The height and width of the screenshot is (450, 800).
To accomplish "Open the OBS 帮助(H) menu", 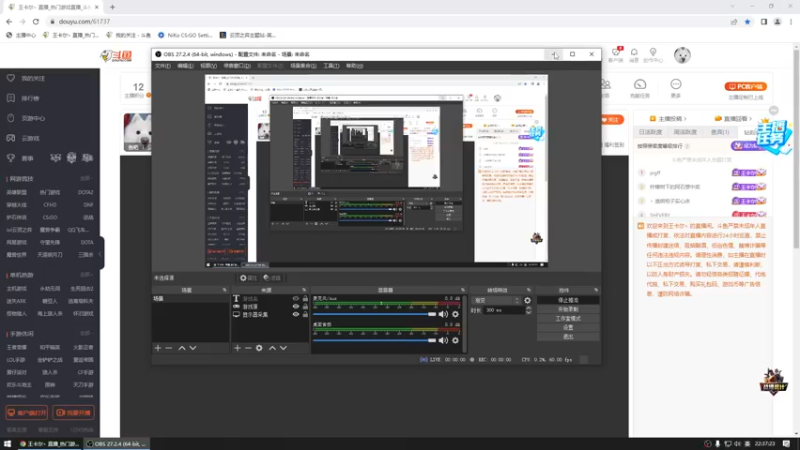I will click(x=354, y=66).
